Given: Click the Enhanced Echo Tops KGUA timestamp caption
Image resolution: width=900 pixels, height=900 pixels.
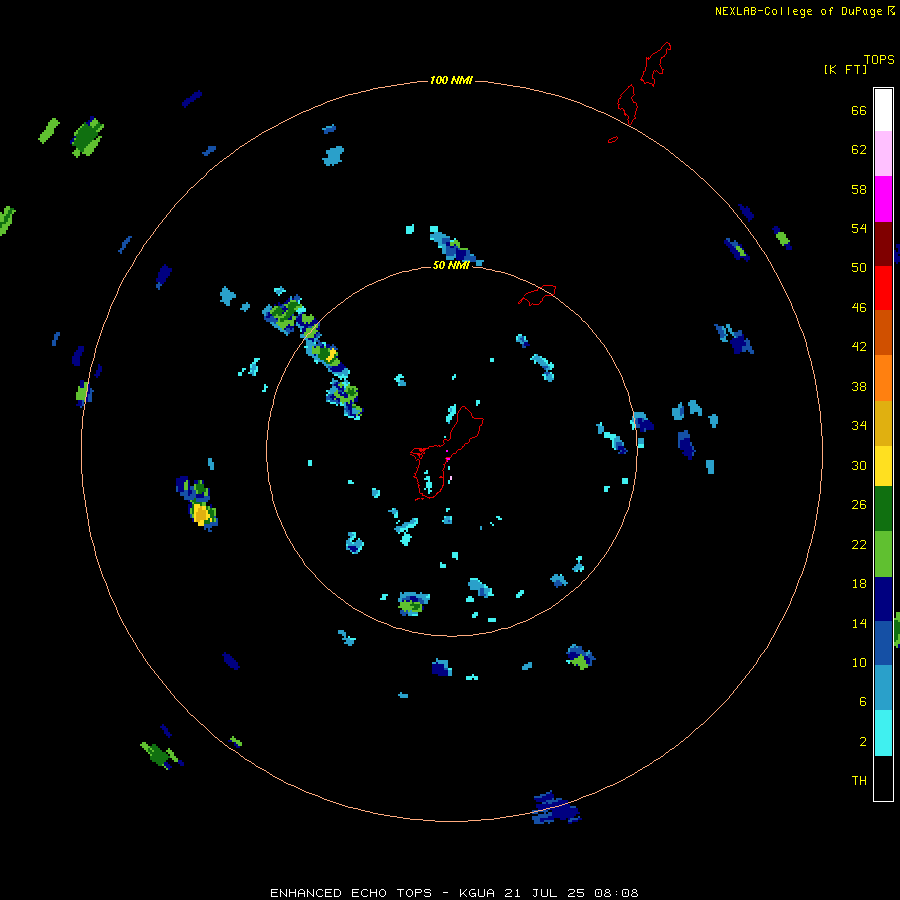Looking at the screenshot, I should (x=454, y=893).
